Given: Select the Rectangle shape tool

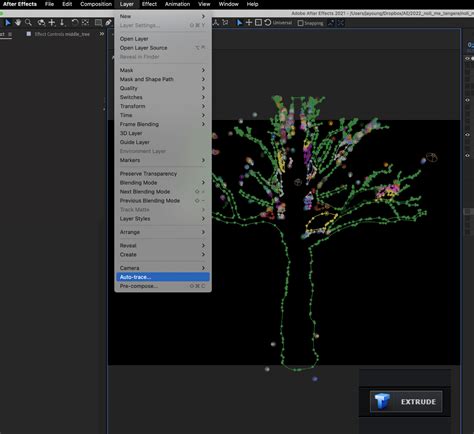Looking at the screenshot, I should [x=98, y=23].
